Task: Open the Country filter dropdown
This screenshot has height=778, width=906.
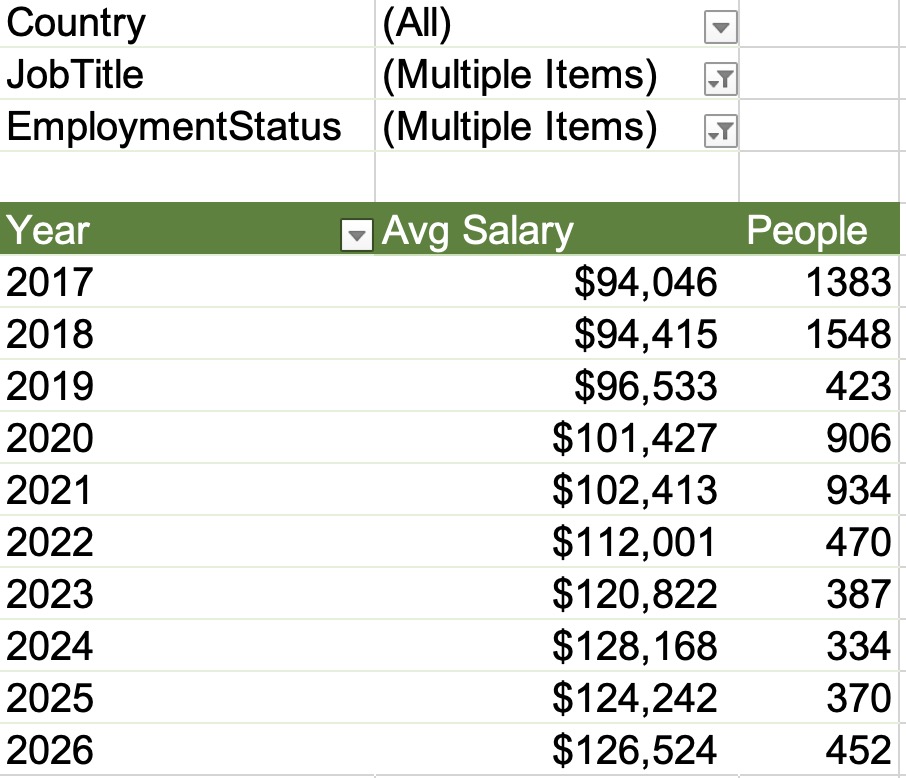Action: tap(720, 29)
